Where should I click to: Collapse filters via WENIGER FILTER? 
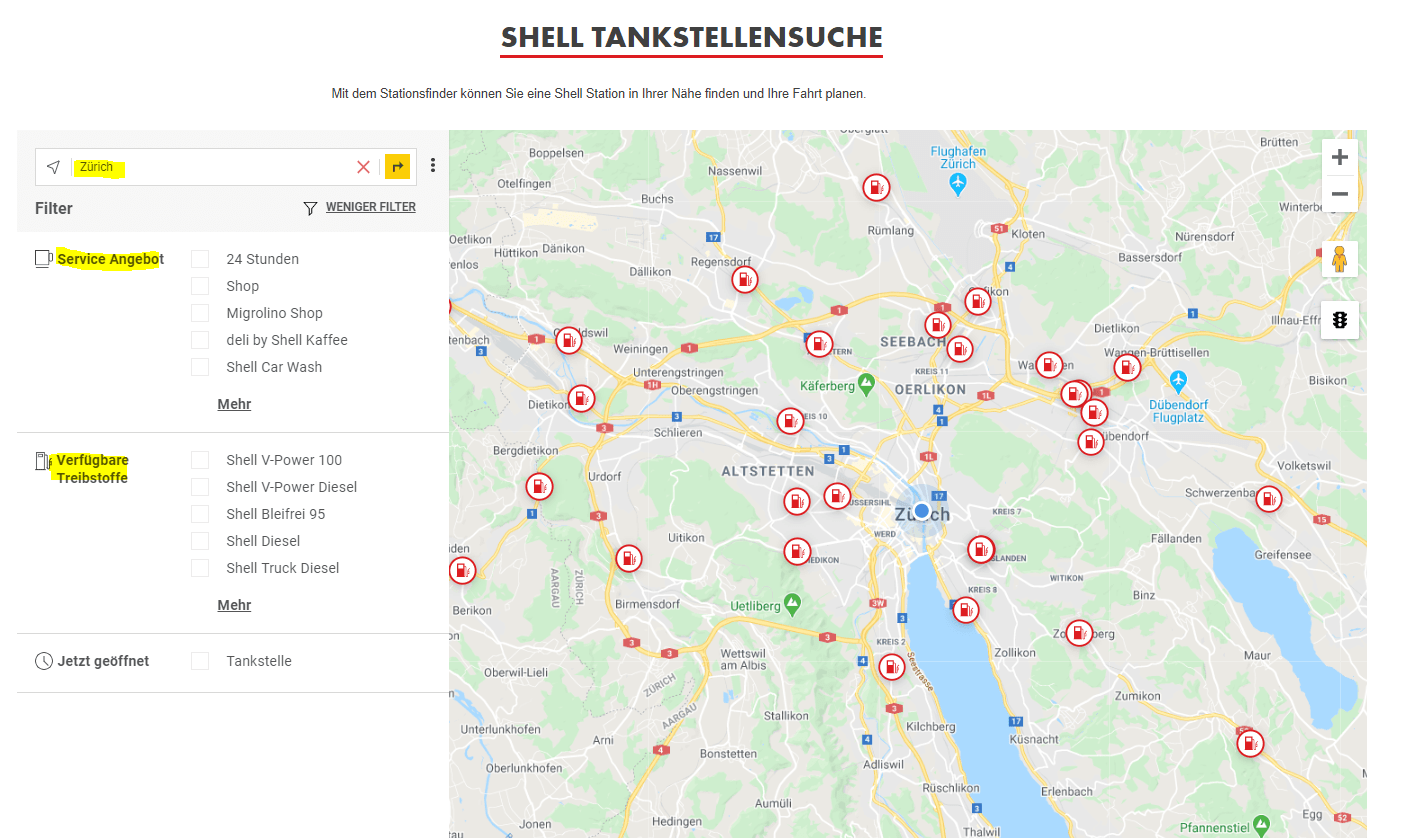[x=370, y=207]
